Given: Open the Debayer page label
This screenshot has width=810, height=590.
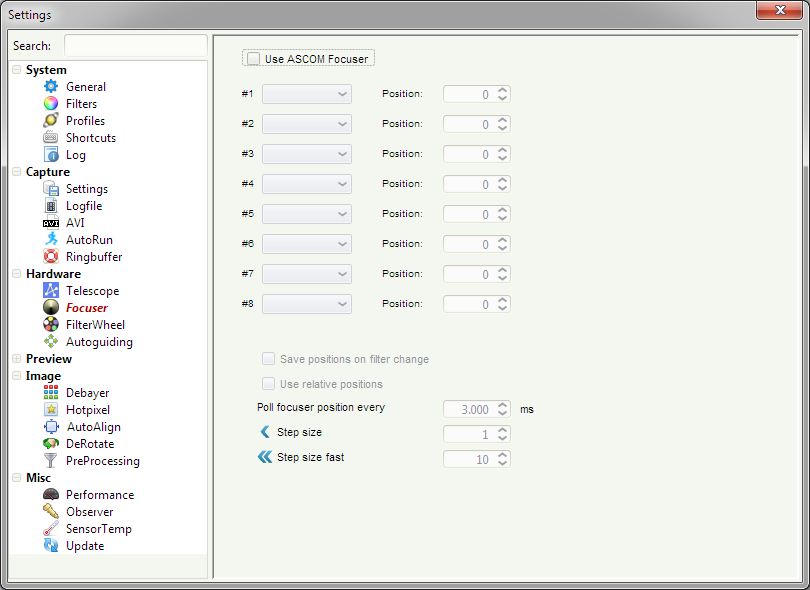Looking at the screenshot, I should 88,393.
